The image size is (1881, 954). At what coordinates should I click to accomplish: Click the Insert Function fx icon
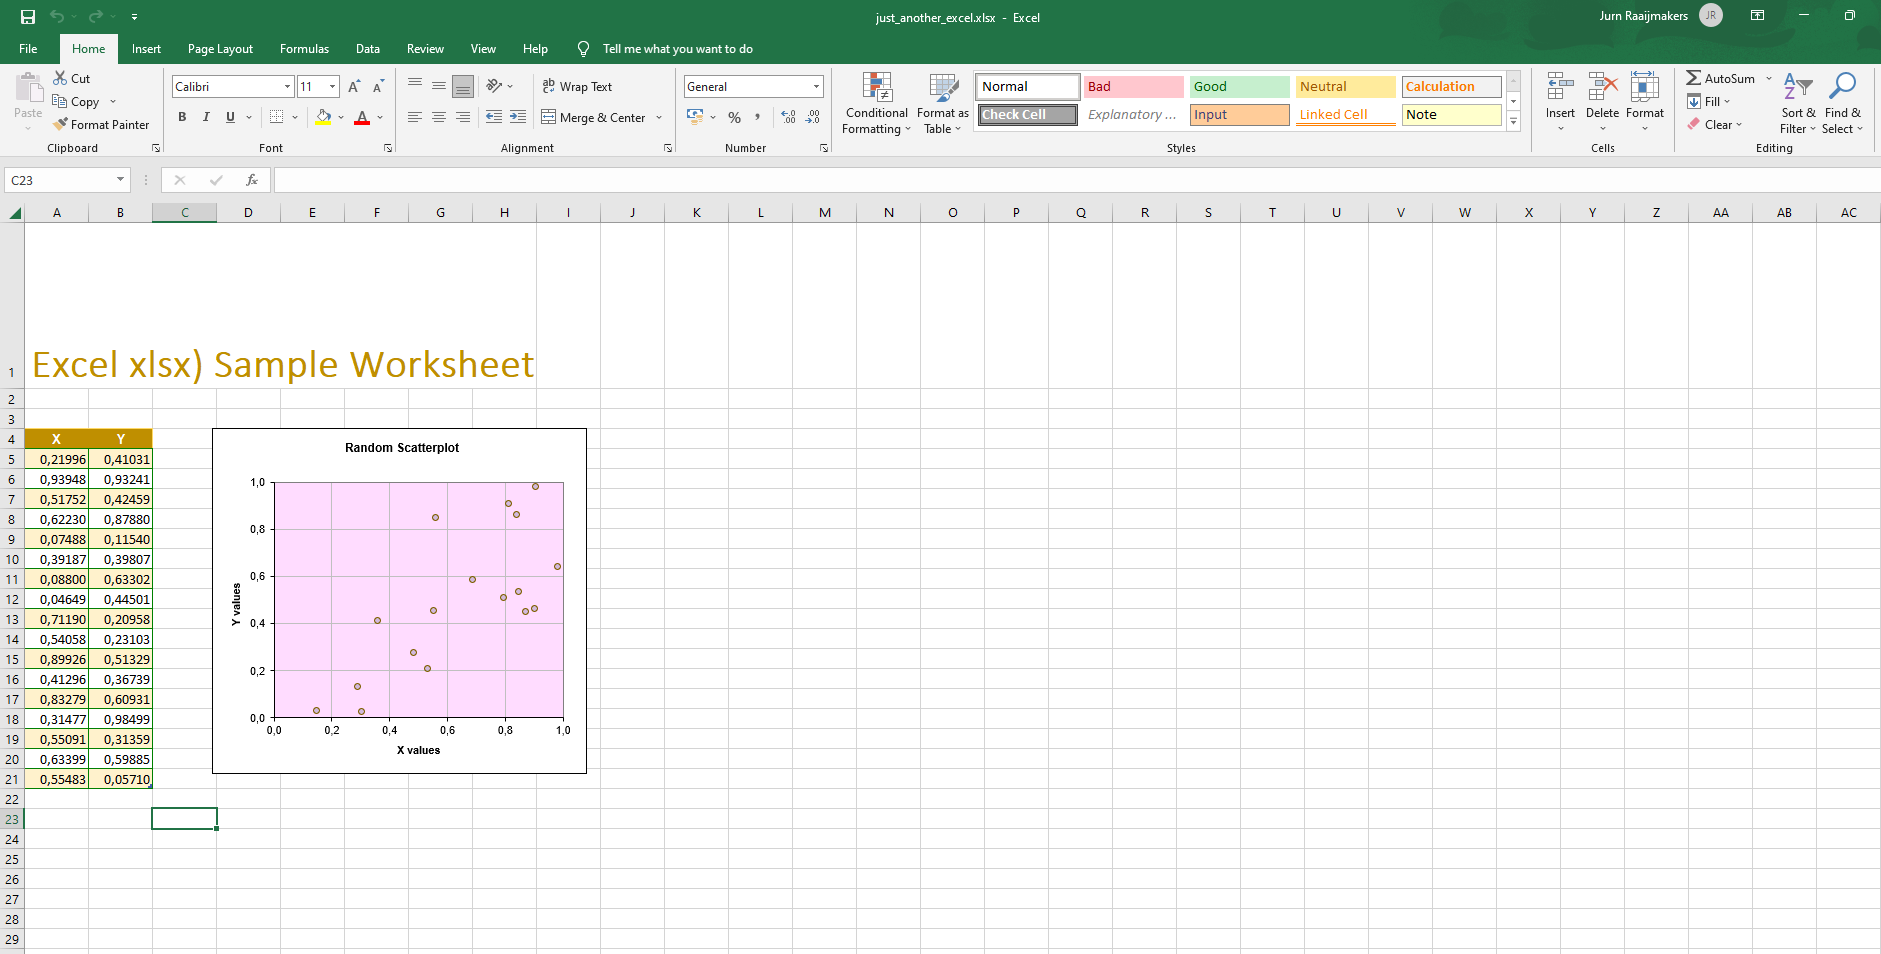point(252,180)
